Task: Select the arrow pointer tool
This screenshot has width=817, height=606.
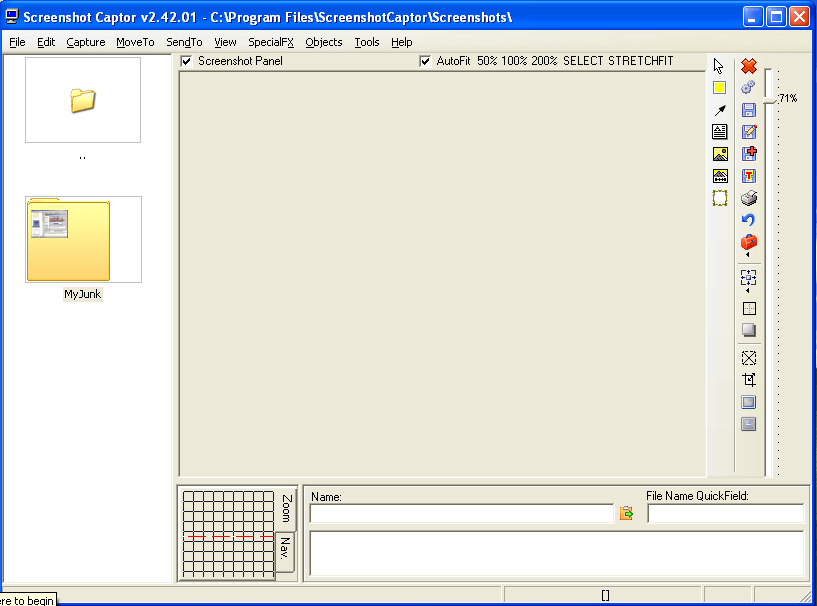Action: pos(719,66)
